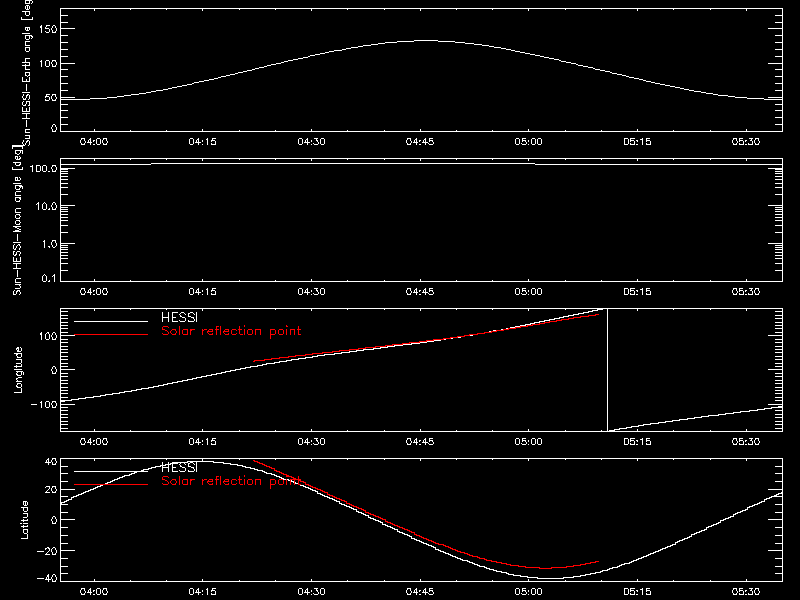Click 04:45 under the Longitude plot

pos(420,442)
